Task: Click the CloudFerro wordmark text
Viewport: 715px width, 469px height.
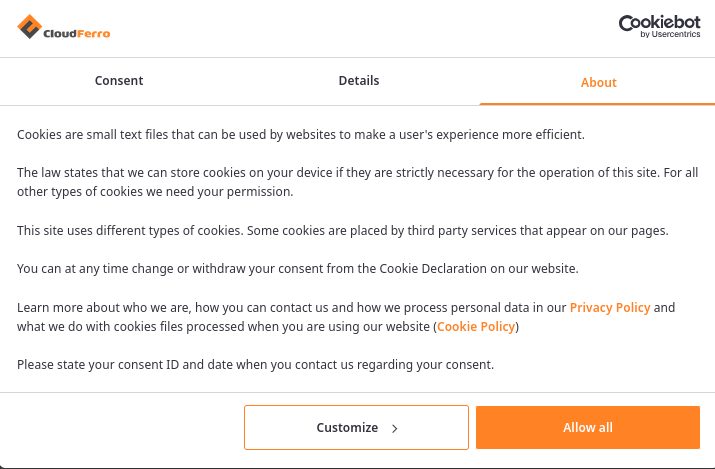Action: coord(76,33)
